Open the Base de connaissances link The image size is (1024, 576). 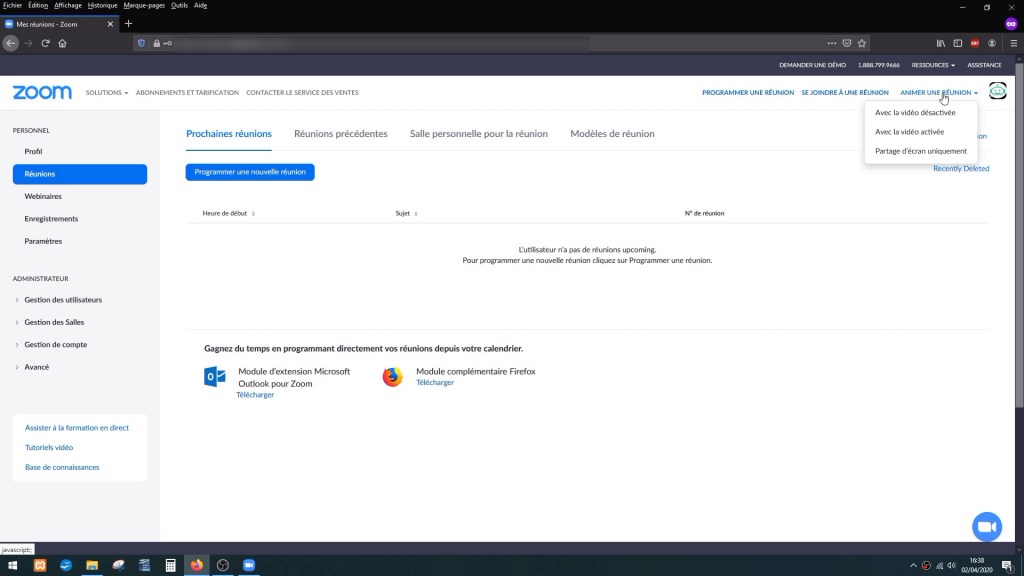pos(62,467)
